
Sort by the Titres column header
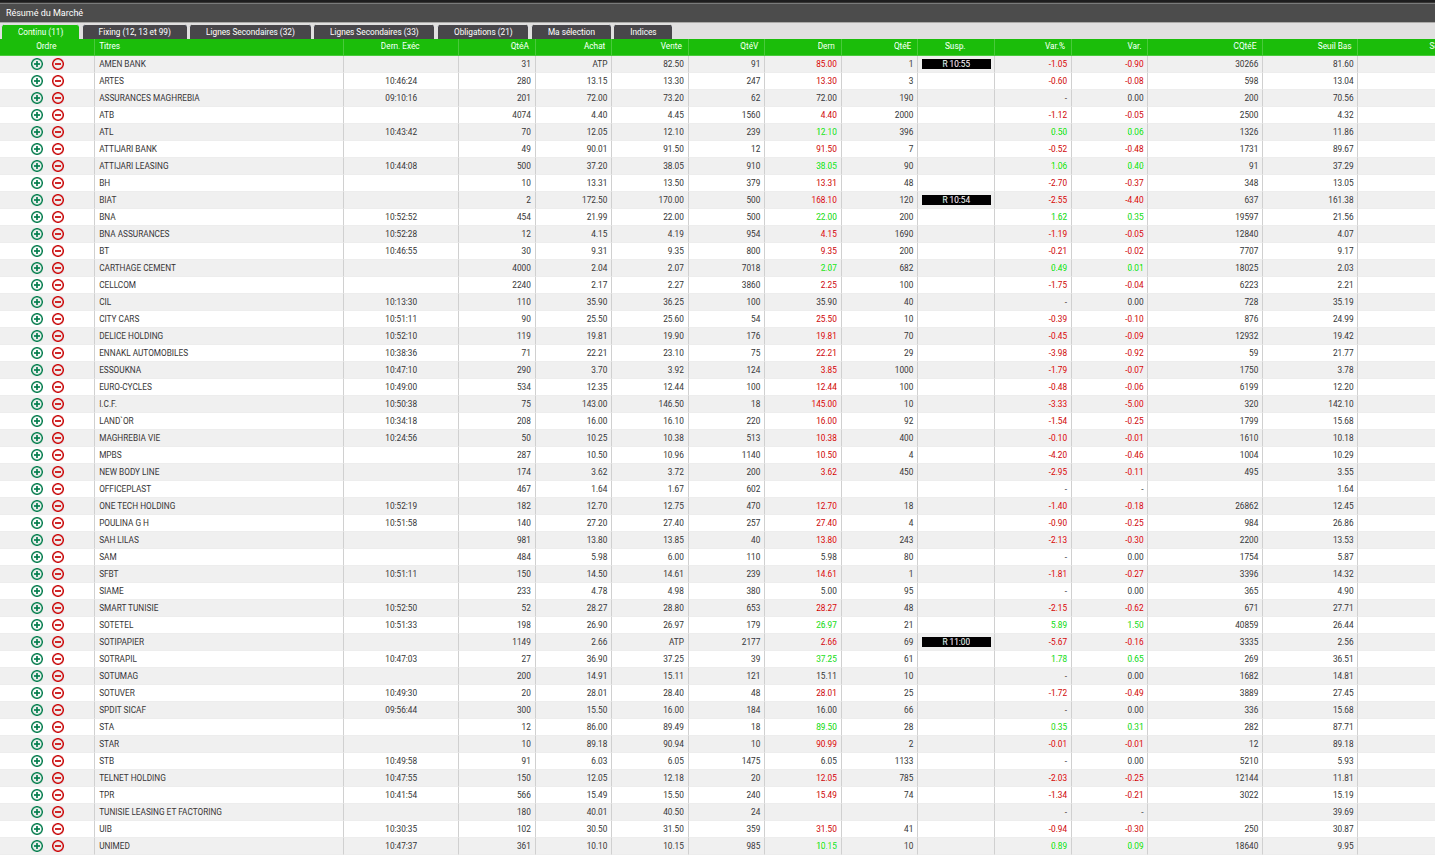110,46
